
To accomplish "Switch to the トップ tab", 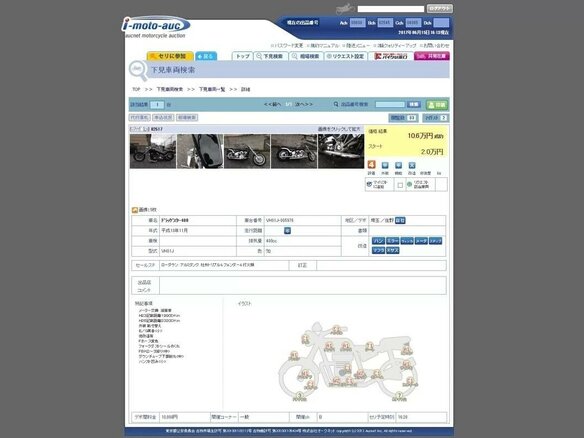I will (x=242, y=56).
